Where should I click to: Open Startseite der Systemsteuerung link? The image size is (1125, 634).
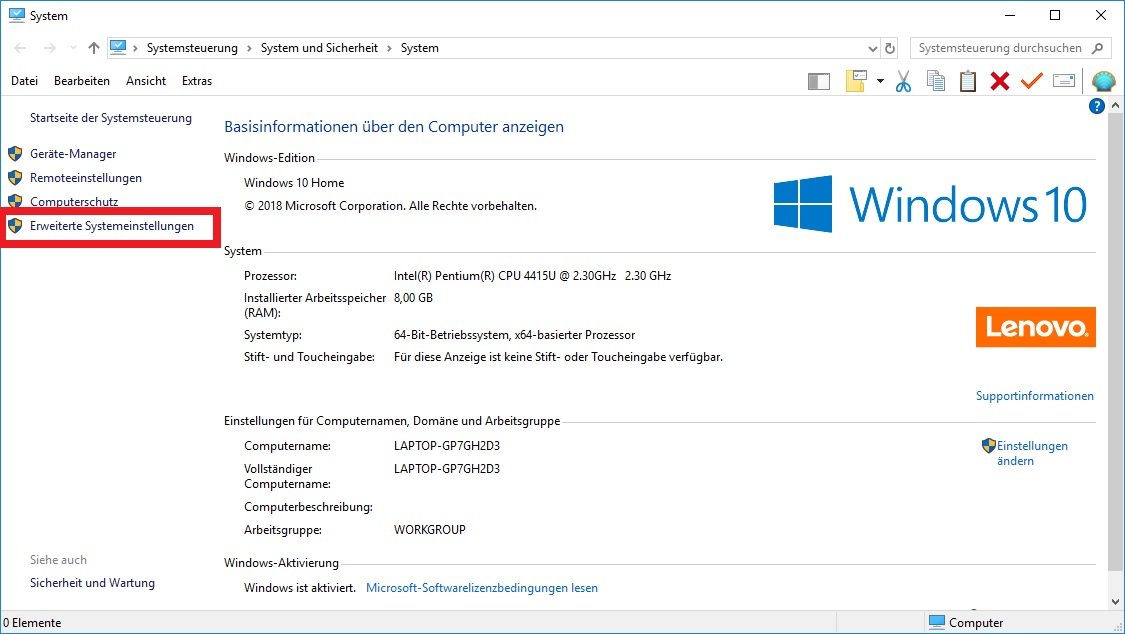(110, 118)
